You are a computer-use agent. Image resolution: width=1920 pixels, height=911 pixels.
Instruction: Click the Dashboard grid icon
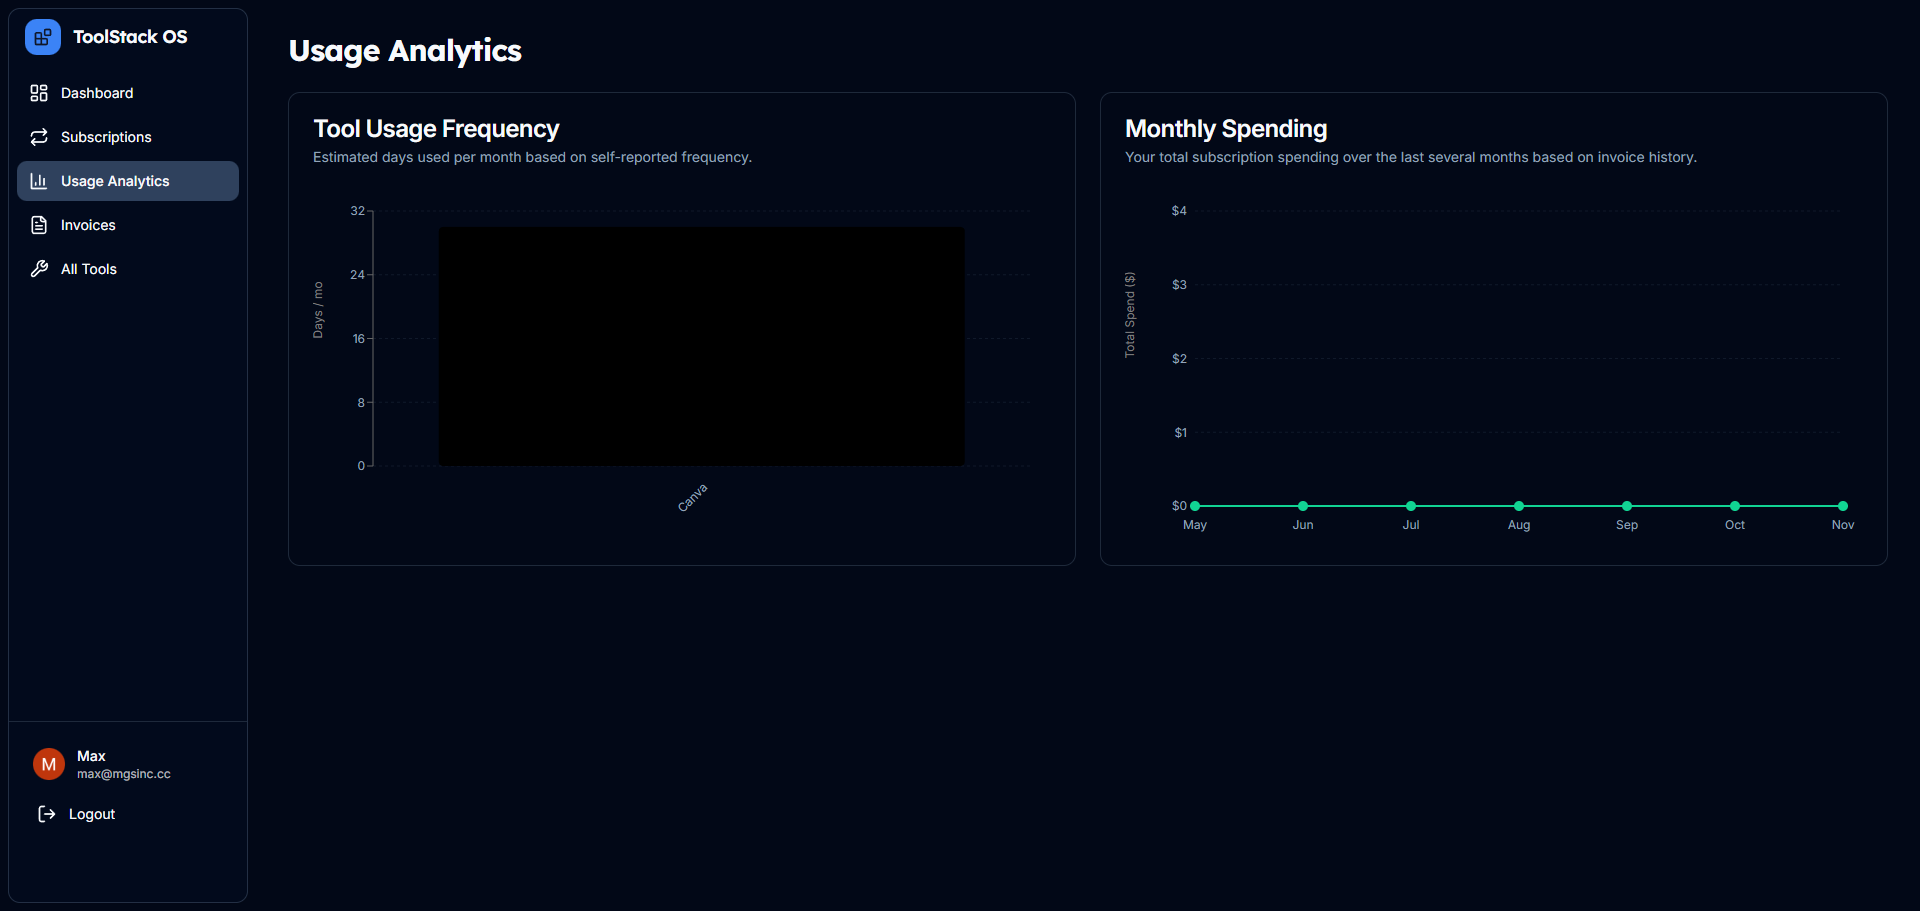[x=39, y=93]
